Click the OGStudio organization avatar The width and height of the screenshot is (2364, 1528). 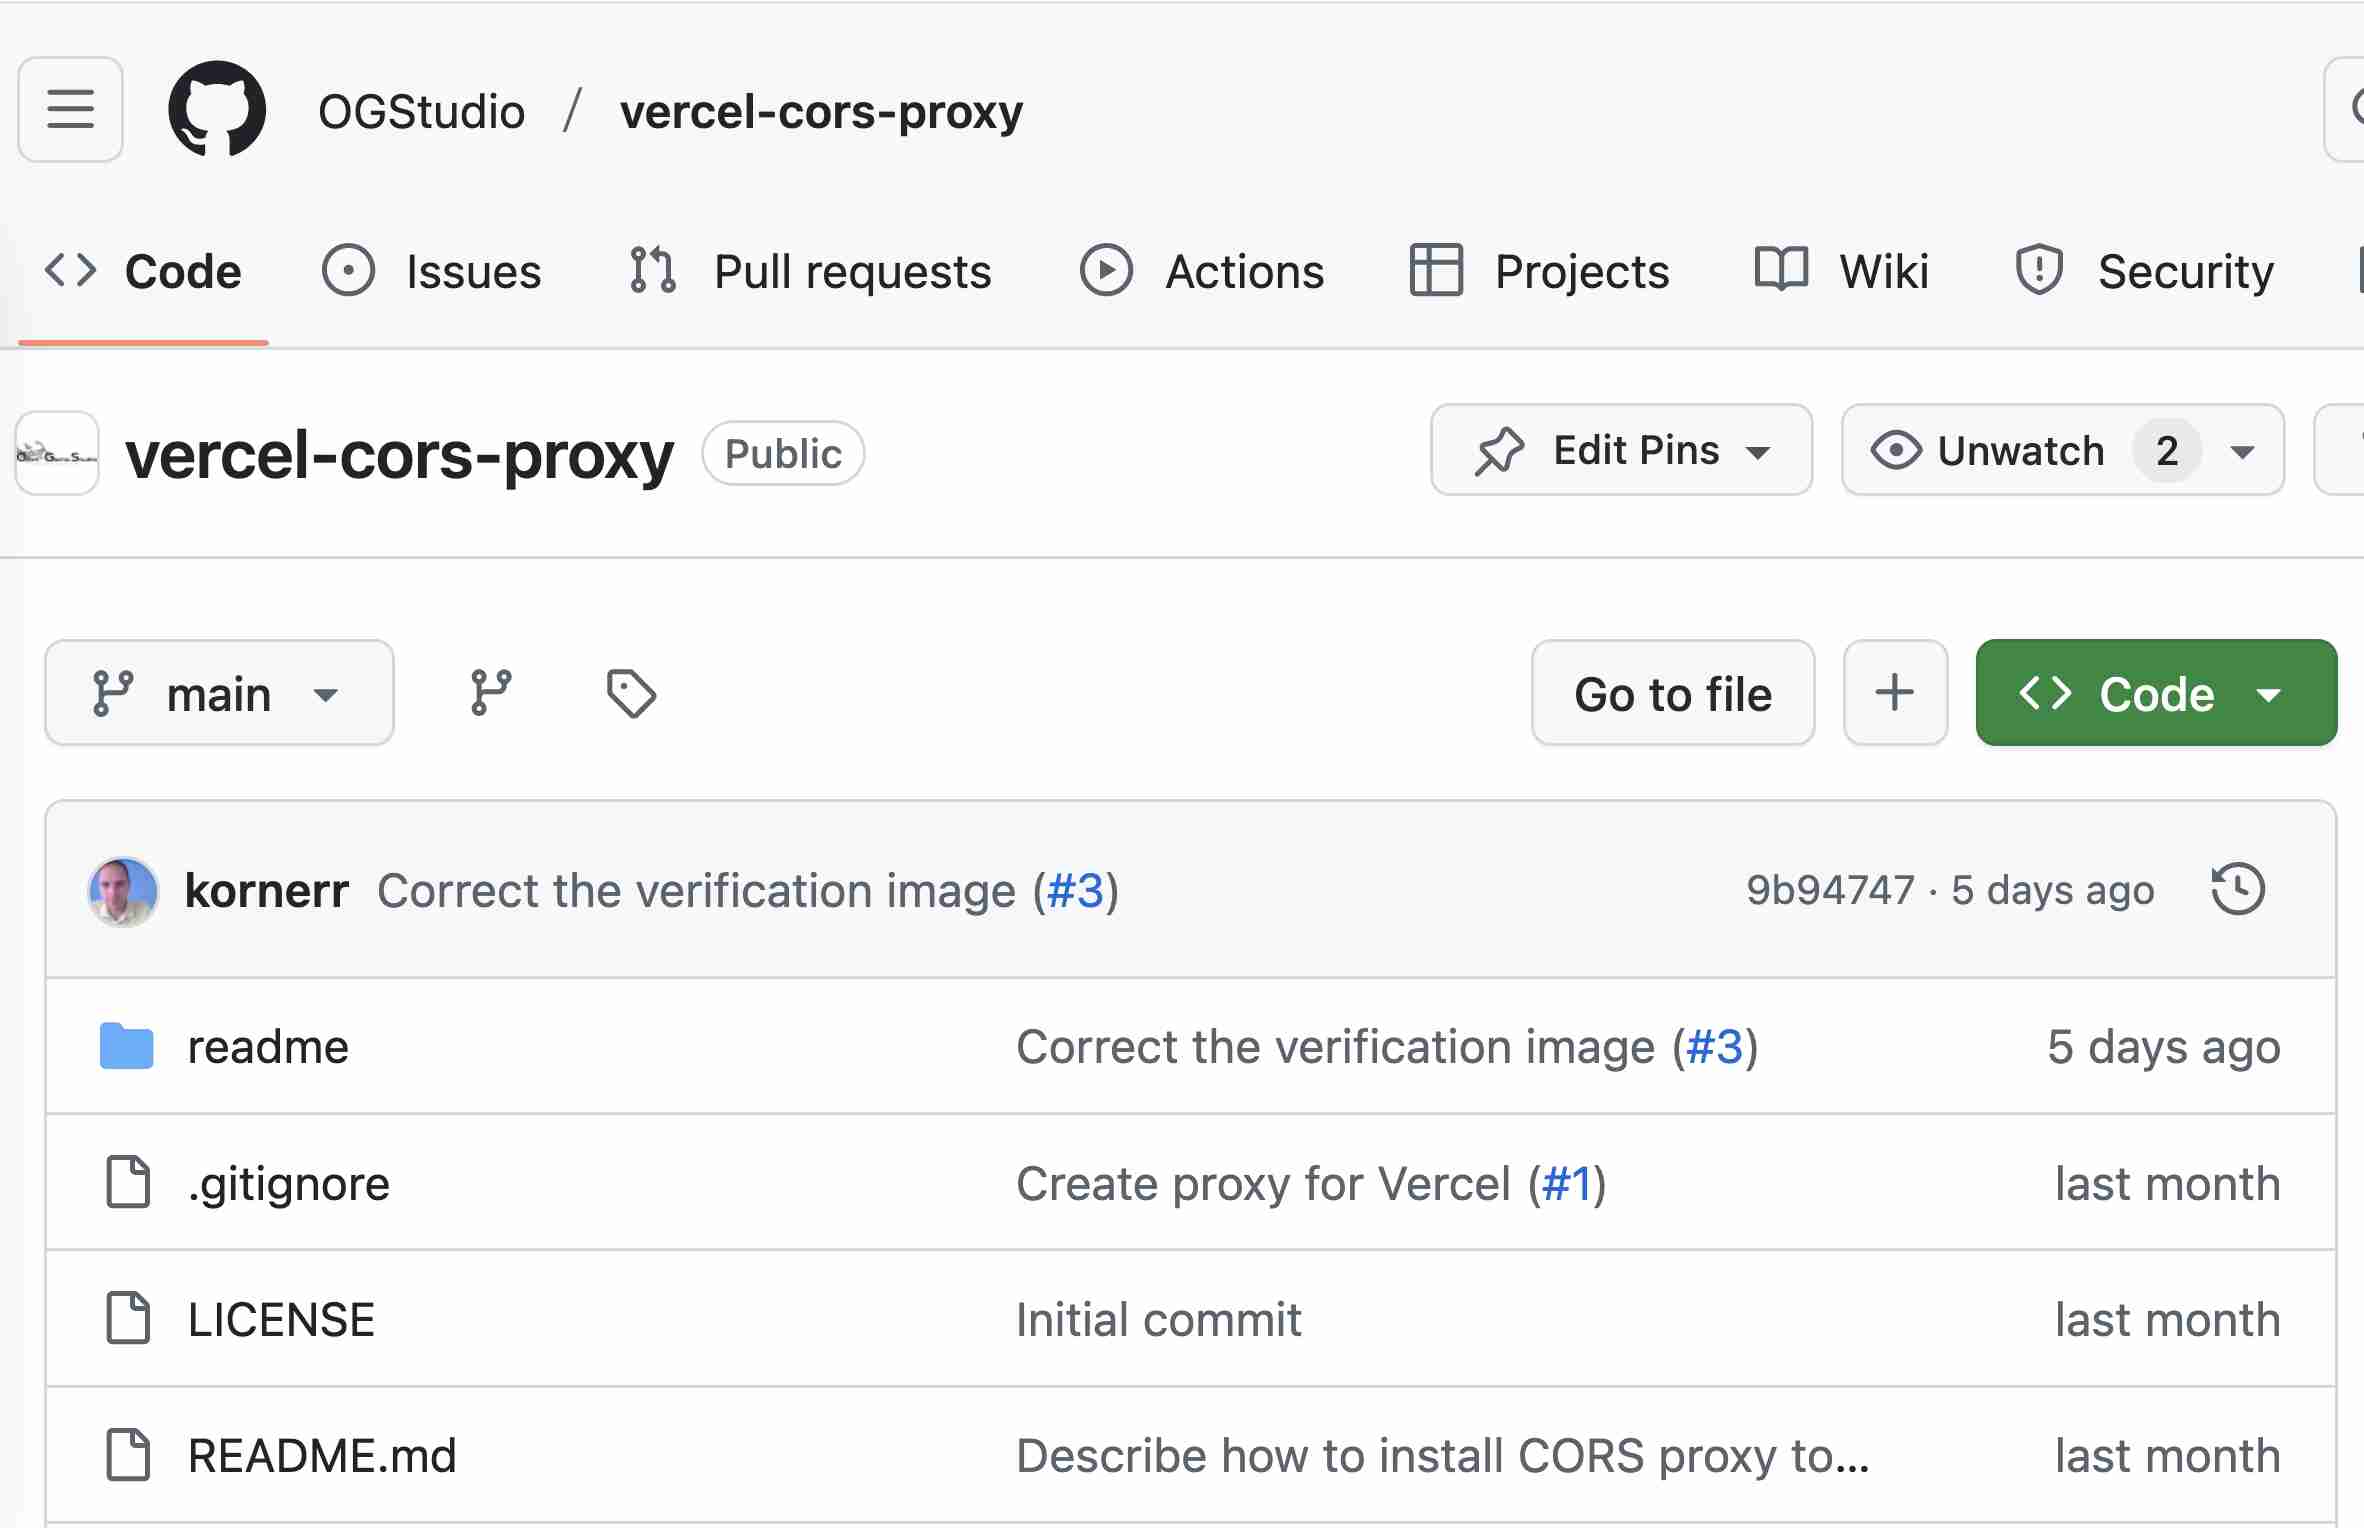[x=57, y=453]
